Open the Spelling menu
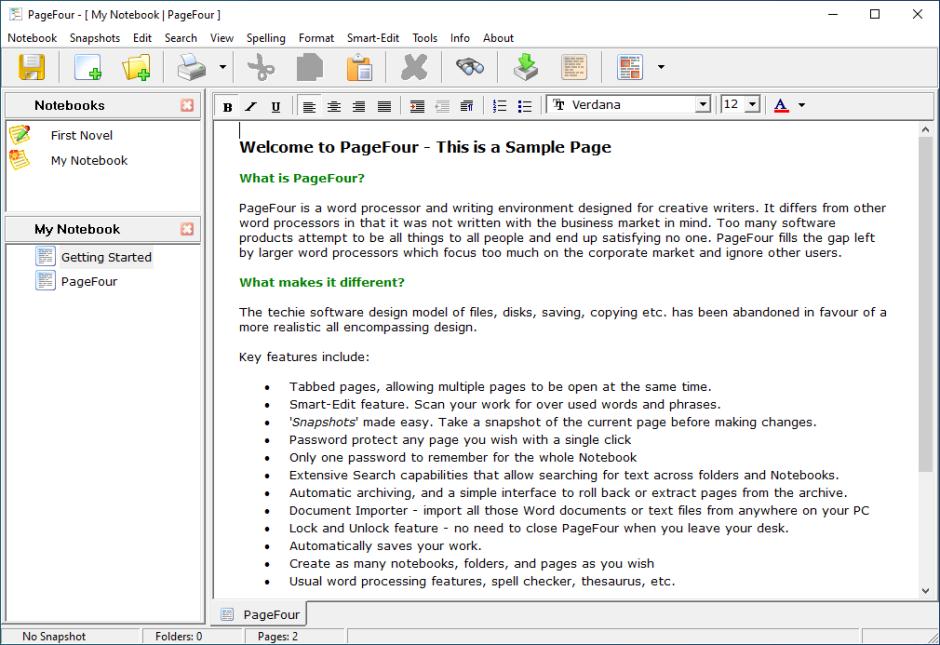This screenshot has width=940, height=645. [266, 38]
